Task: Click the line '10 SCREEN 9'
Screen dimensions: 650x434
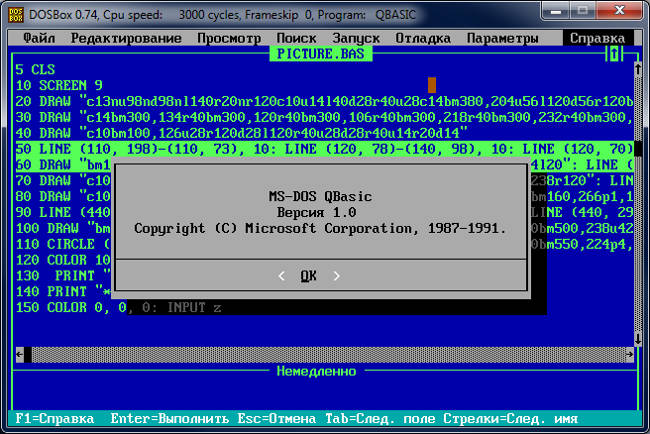Action: pyautogui.click(x=59, y=85)
